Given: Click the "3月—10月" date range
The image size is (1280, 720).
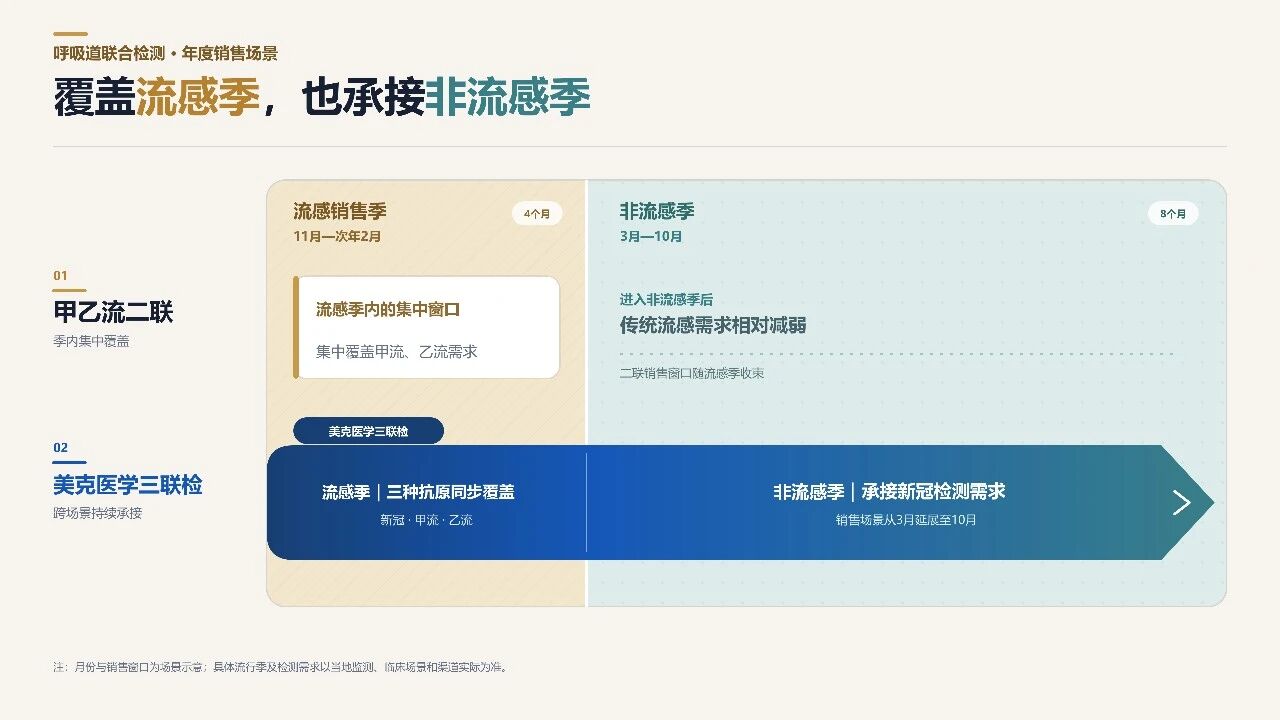Looking at the screenshot, I should click(x=651, y=237).
